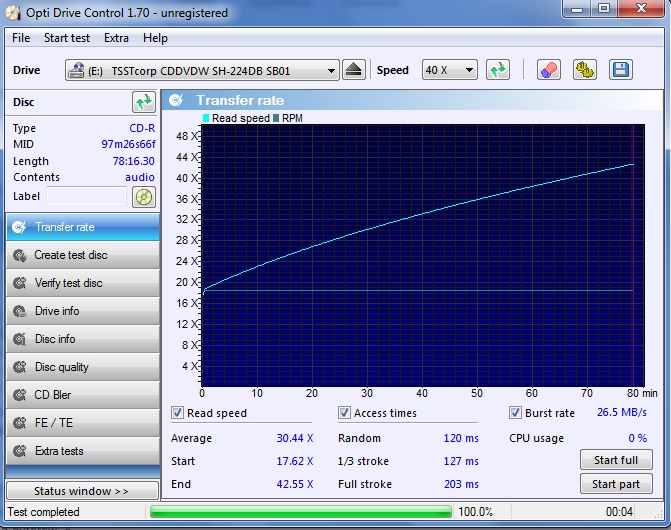Click the Start part button
Image resolution: width=671 pixels, height=530 pixels.
616,484
